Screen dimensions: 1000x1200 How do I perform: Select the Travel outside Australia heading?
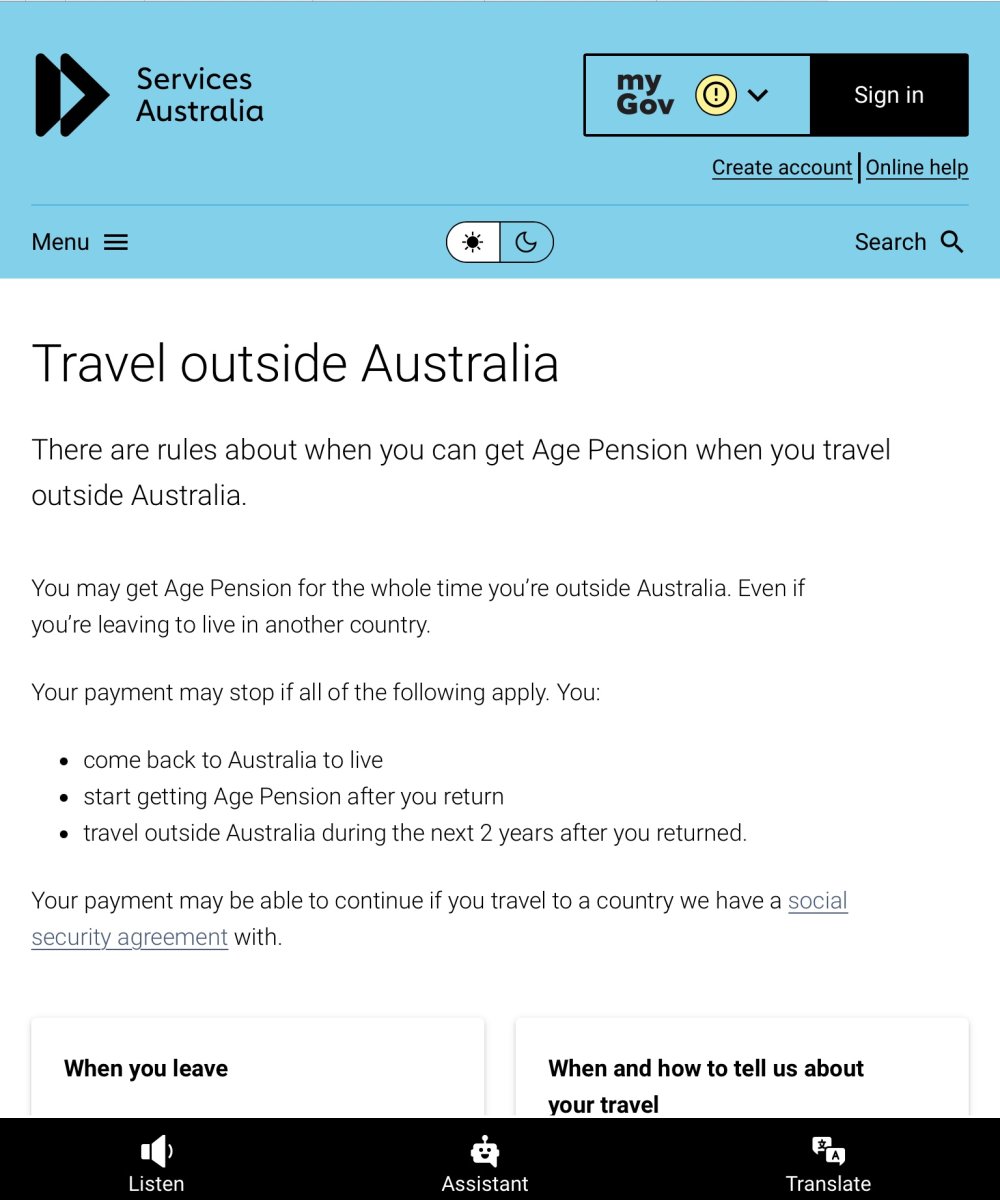click(x=295, y=363)
